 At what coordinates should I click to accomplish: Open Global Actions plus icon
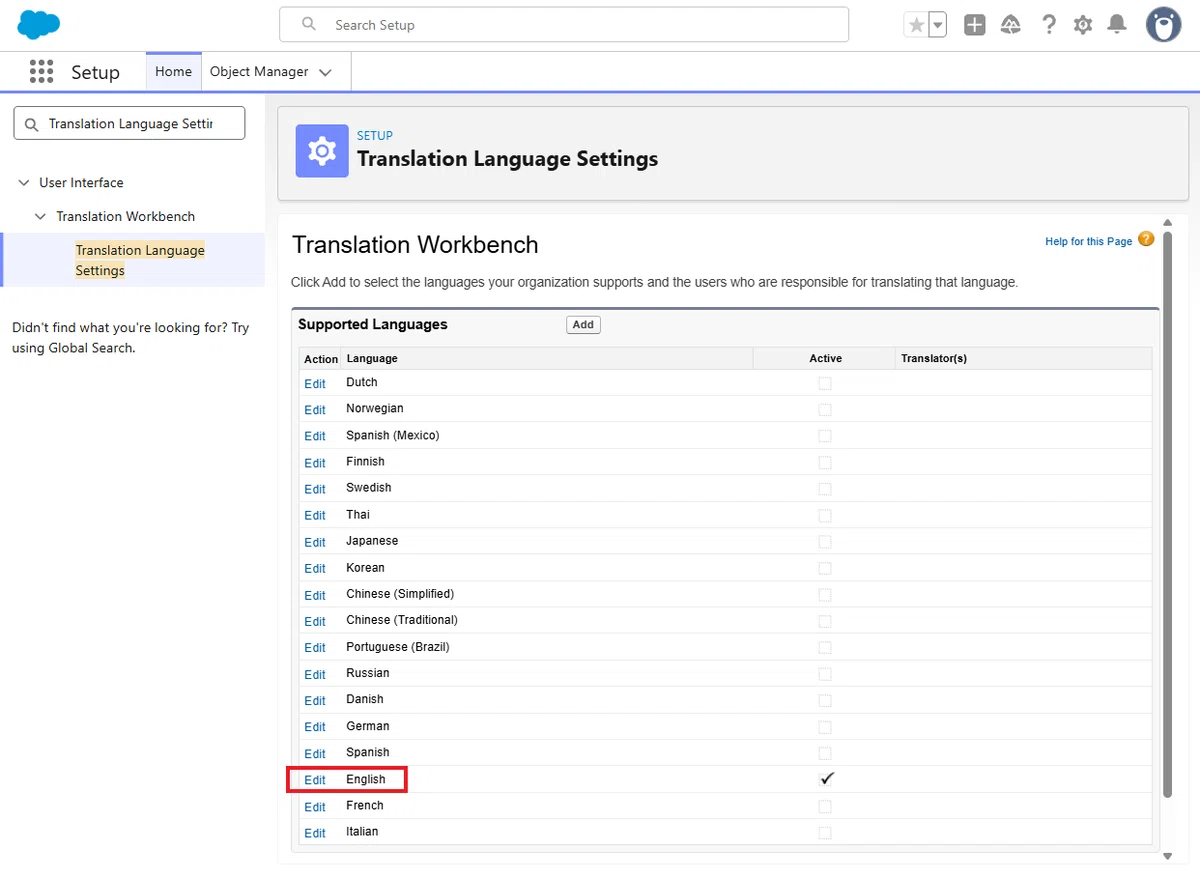click(x=975, y=25)
